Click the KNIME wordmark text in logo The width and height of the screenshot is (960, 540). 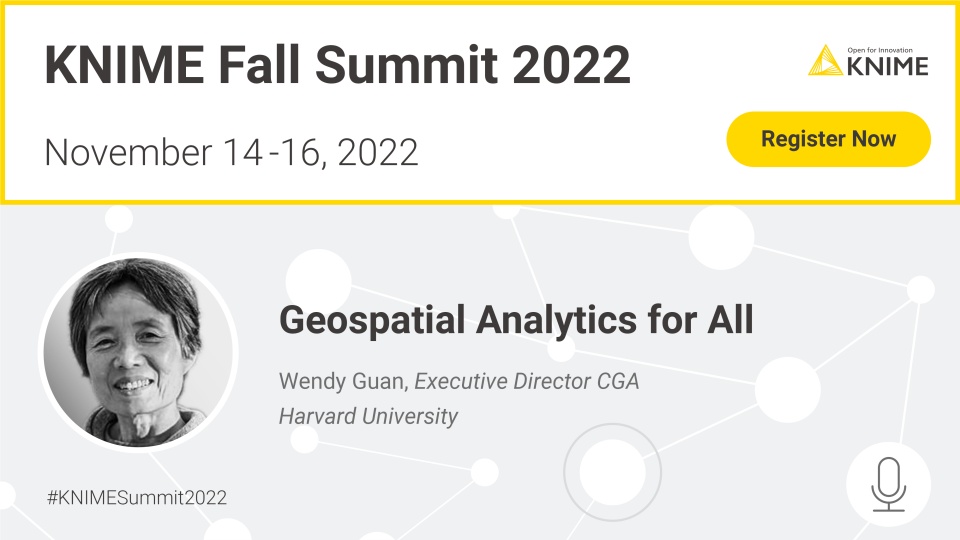888,66
